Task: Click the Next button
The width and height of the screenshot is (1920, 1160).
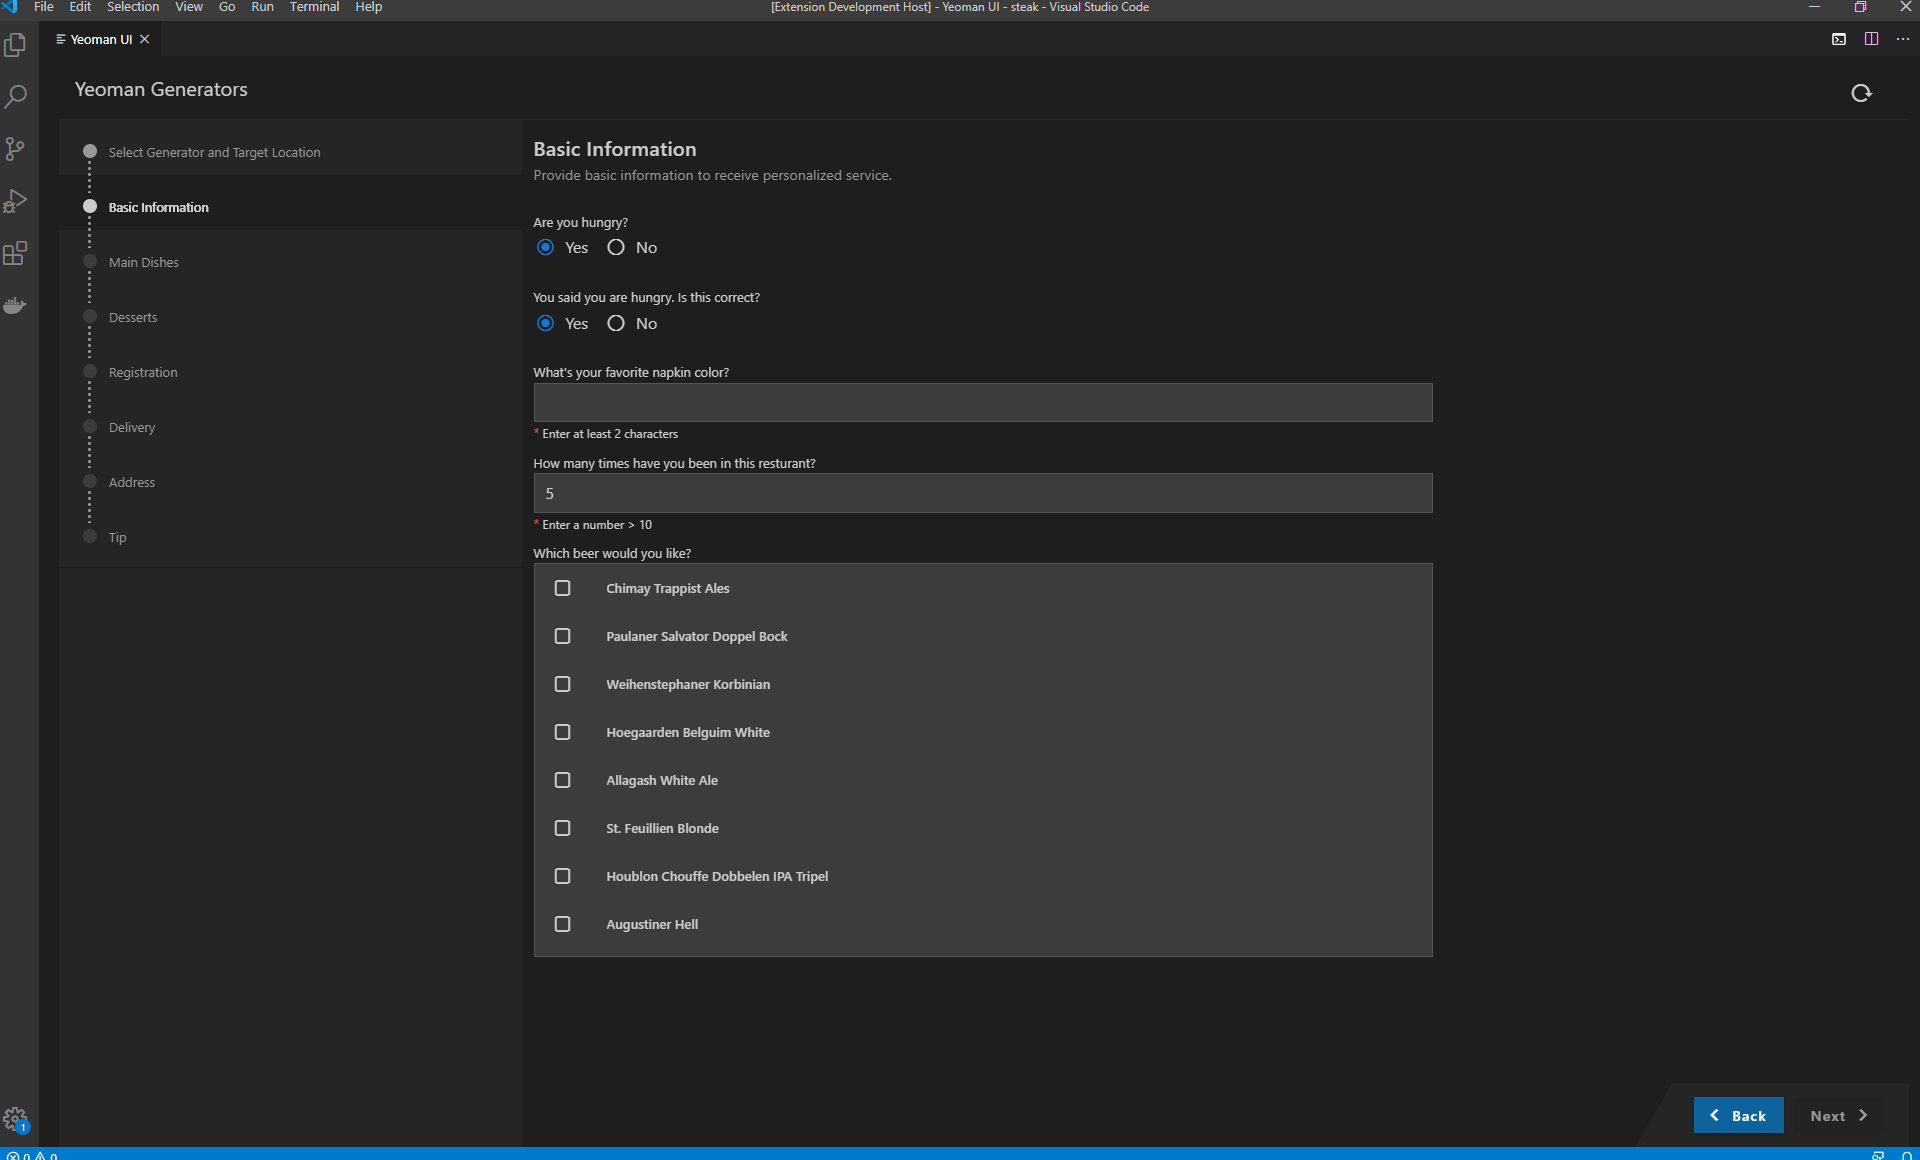Action: click(1837, 1115)
